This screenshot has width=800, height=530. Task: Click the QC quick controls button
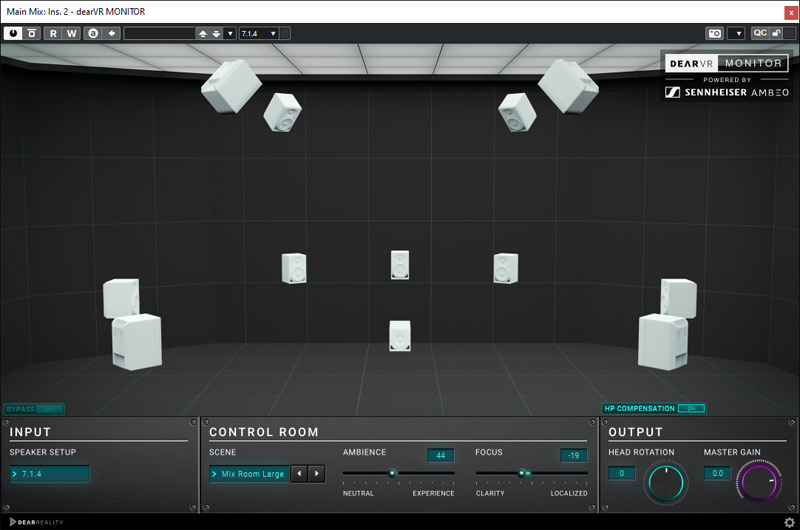click(760, 33)
